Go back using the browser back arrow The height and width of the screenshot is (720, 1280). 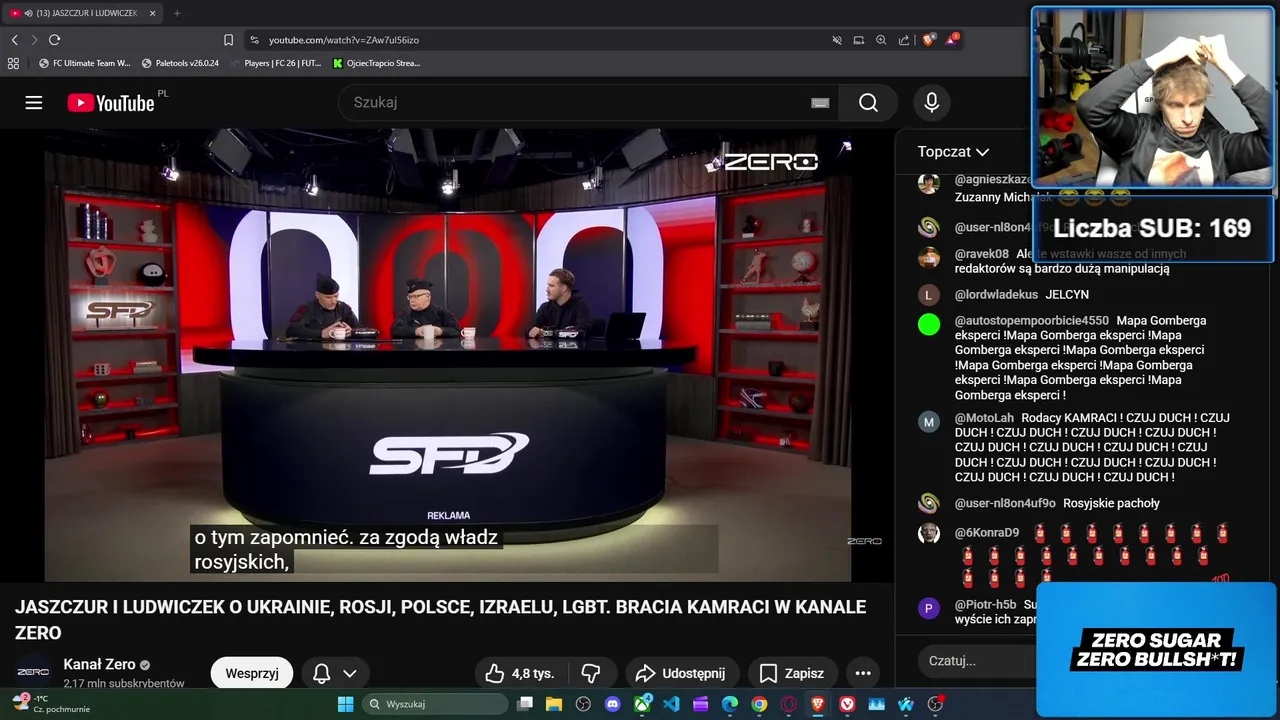(14, 40)
